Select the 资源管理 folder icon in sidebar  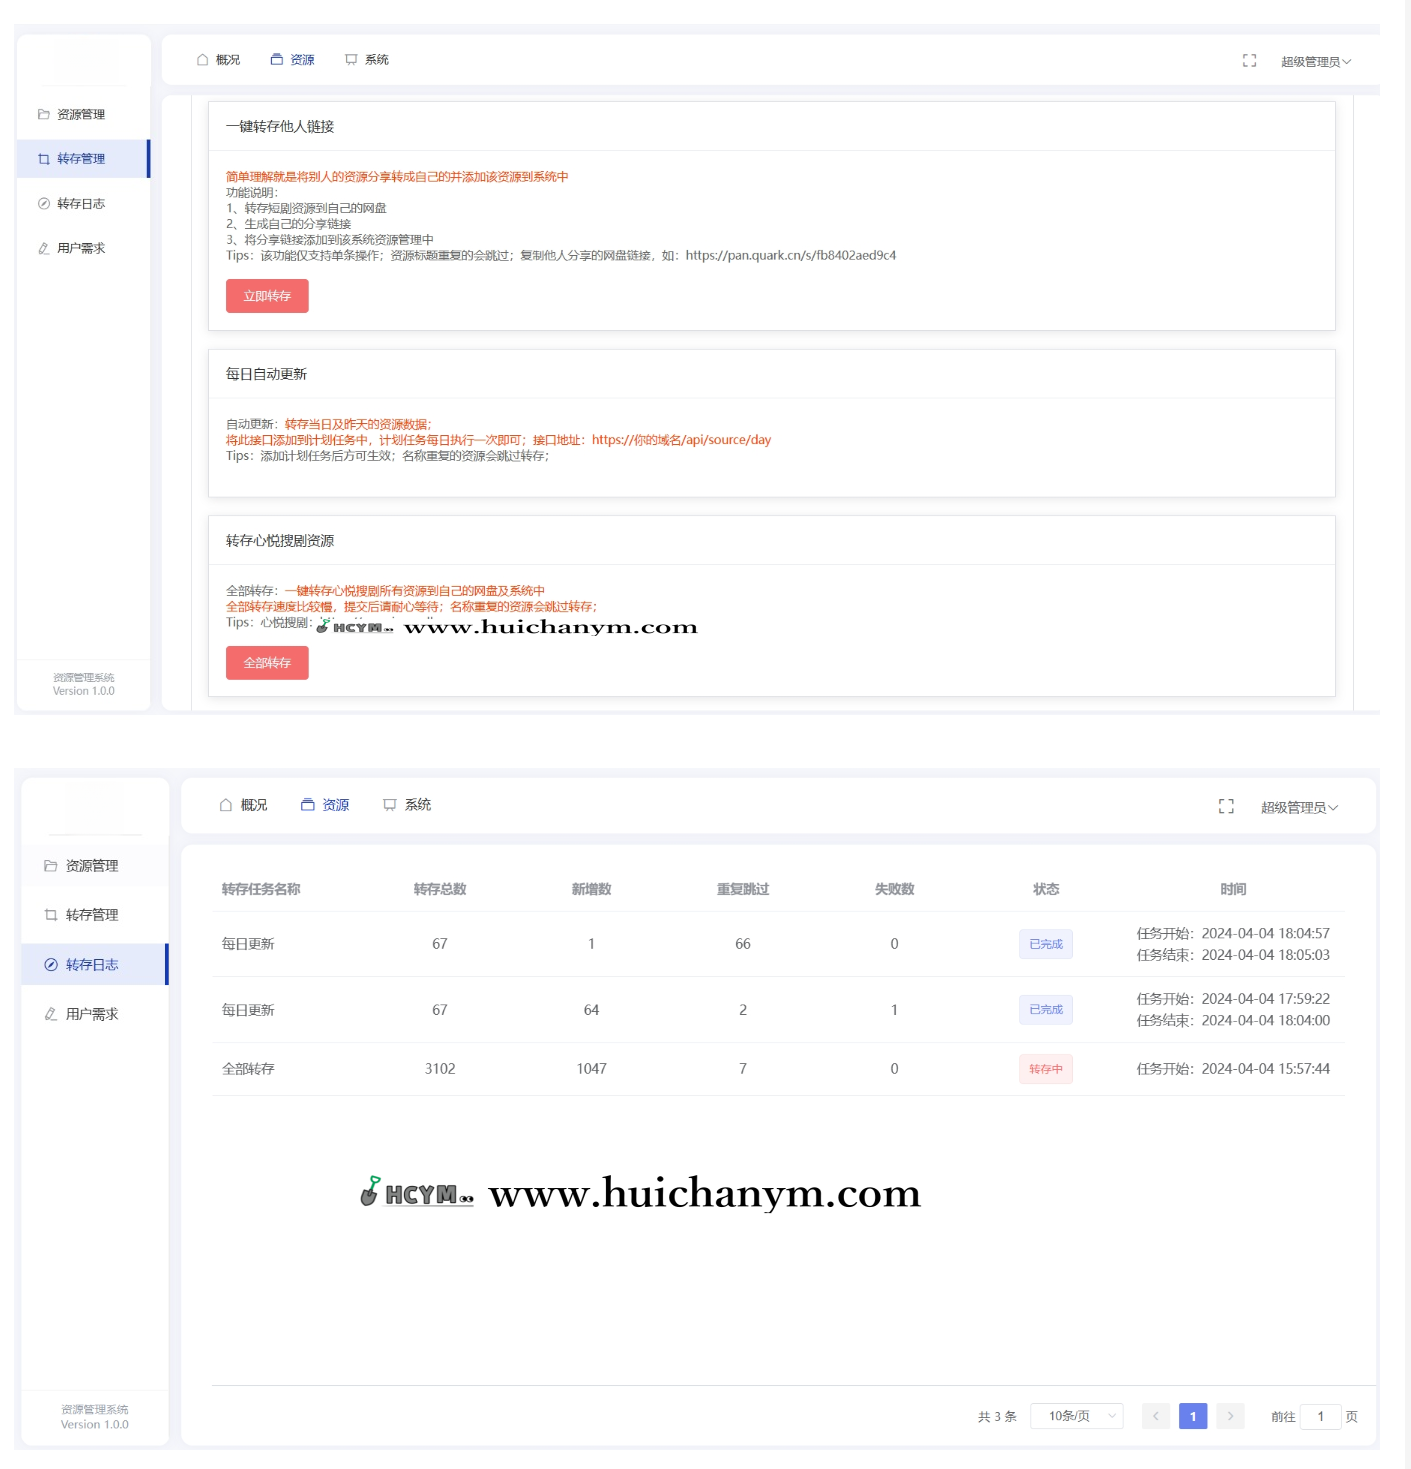[43, 114]
